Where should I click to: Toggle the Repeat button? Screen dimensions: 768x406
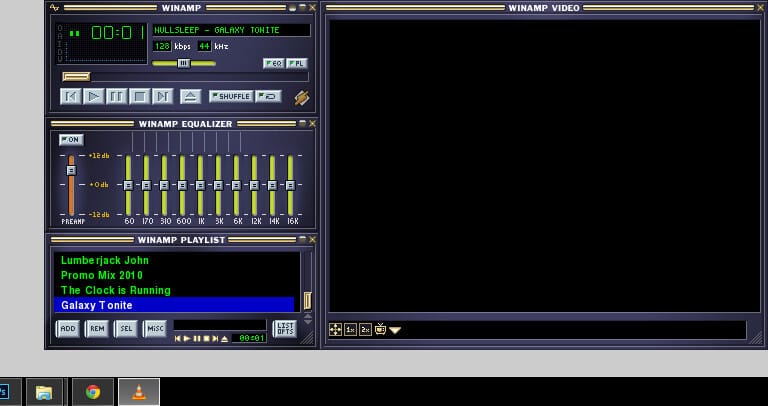point(268,97)
